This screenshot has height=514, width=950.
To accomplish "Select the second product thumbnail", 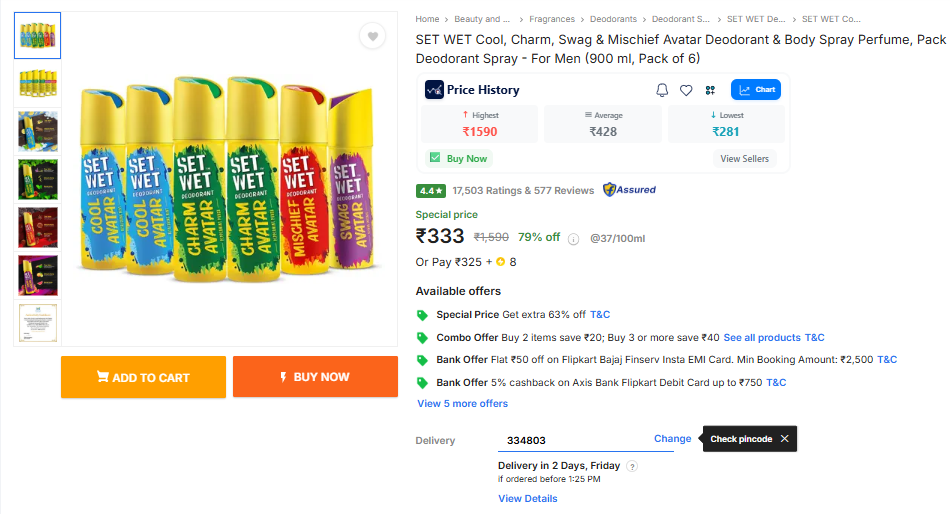I will 38,83.
